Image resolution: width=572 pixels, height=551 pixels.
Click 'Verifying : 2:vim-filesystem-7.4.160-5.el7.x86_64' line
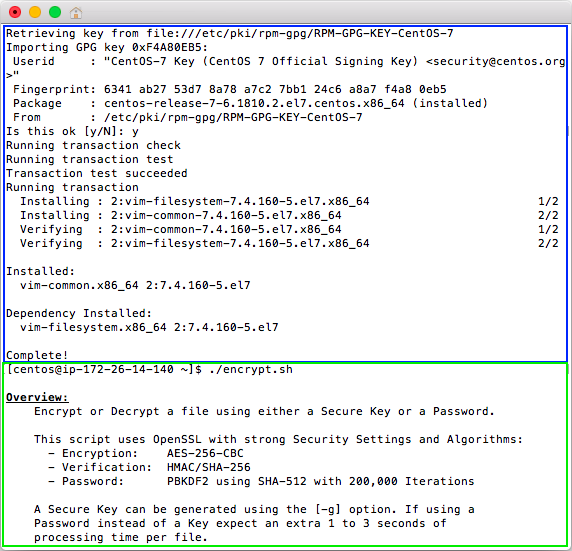click(195, 243)
